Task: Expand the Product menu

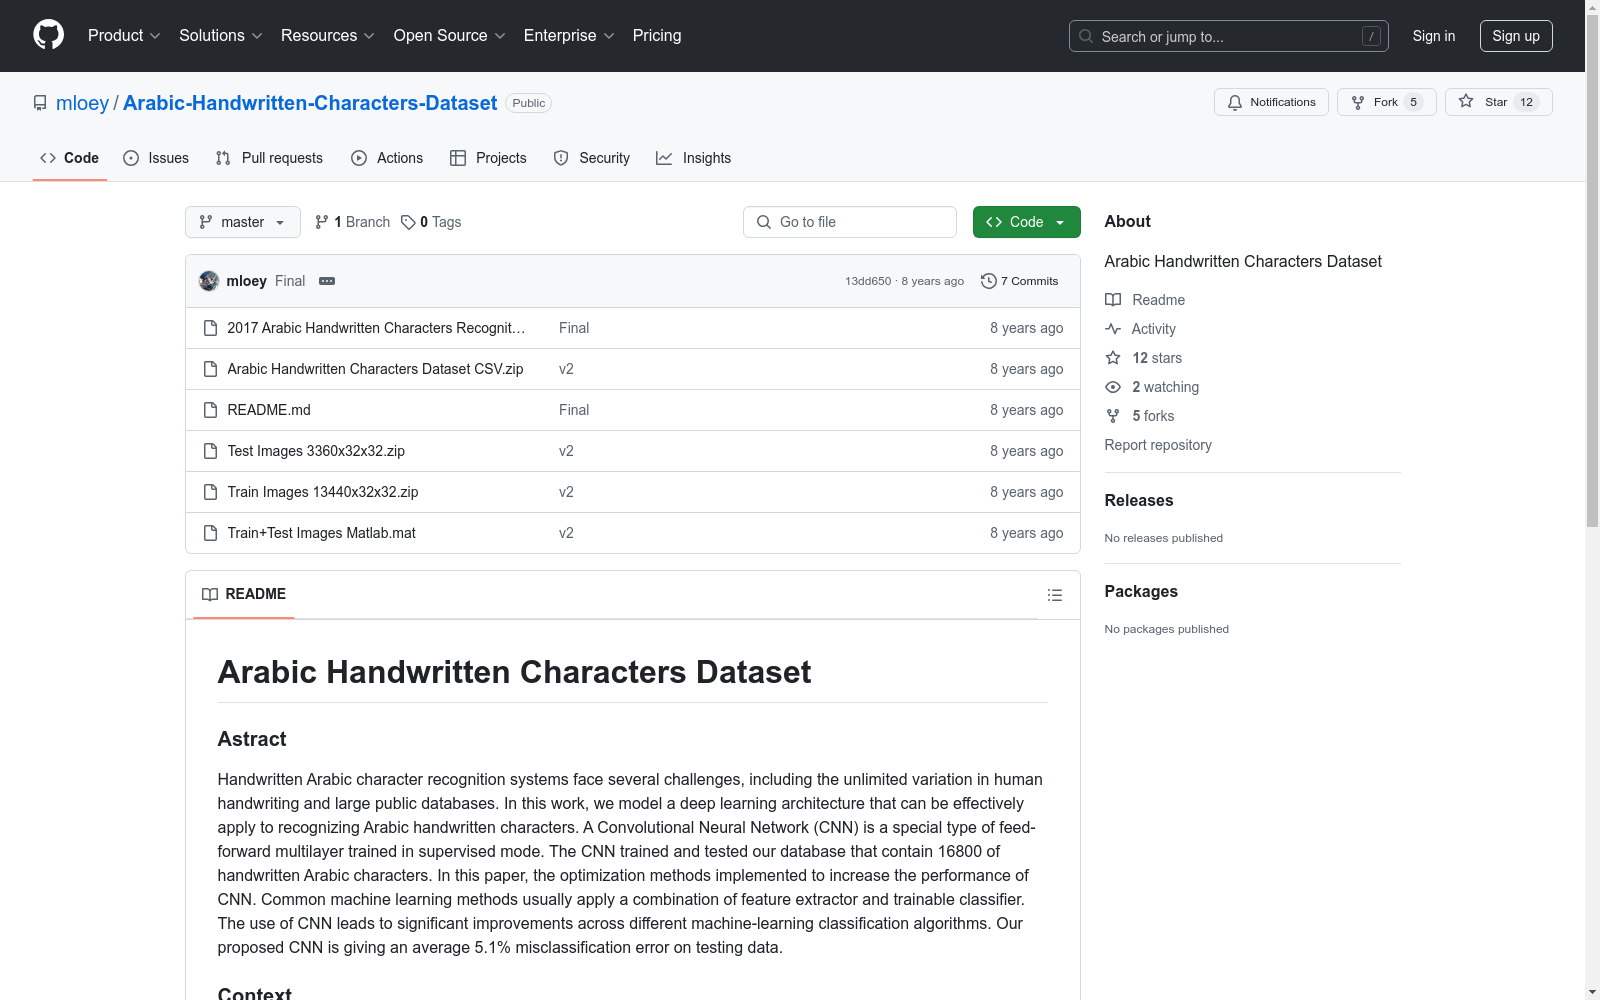Action: [124, 35]
